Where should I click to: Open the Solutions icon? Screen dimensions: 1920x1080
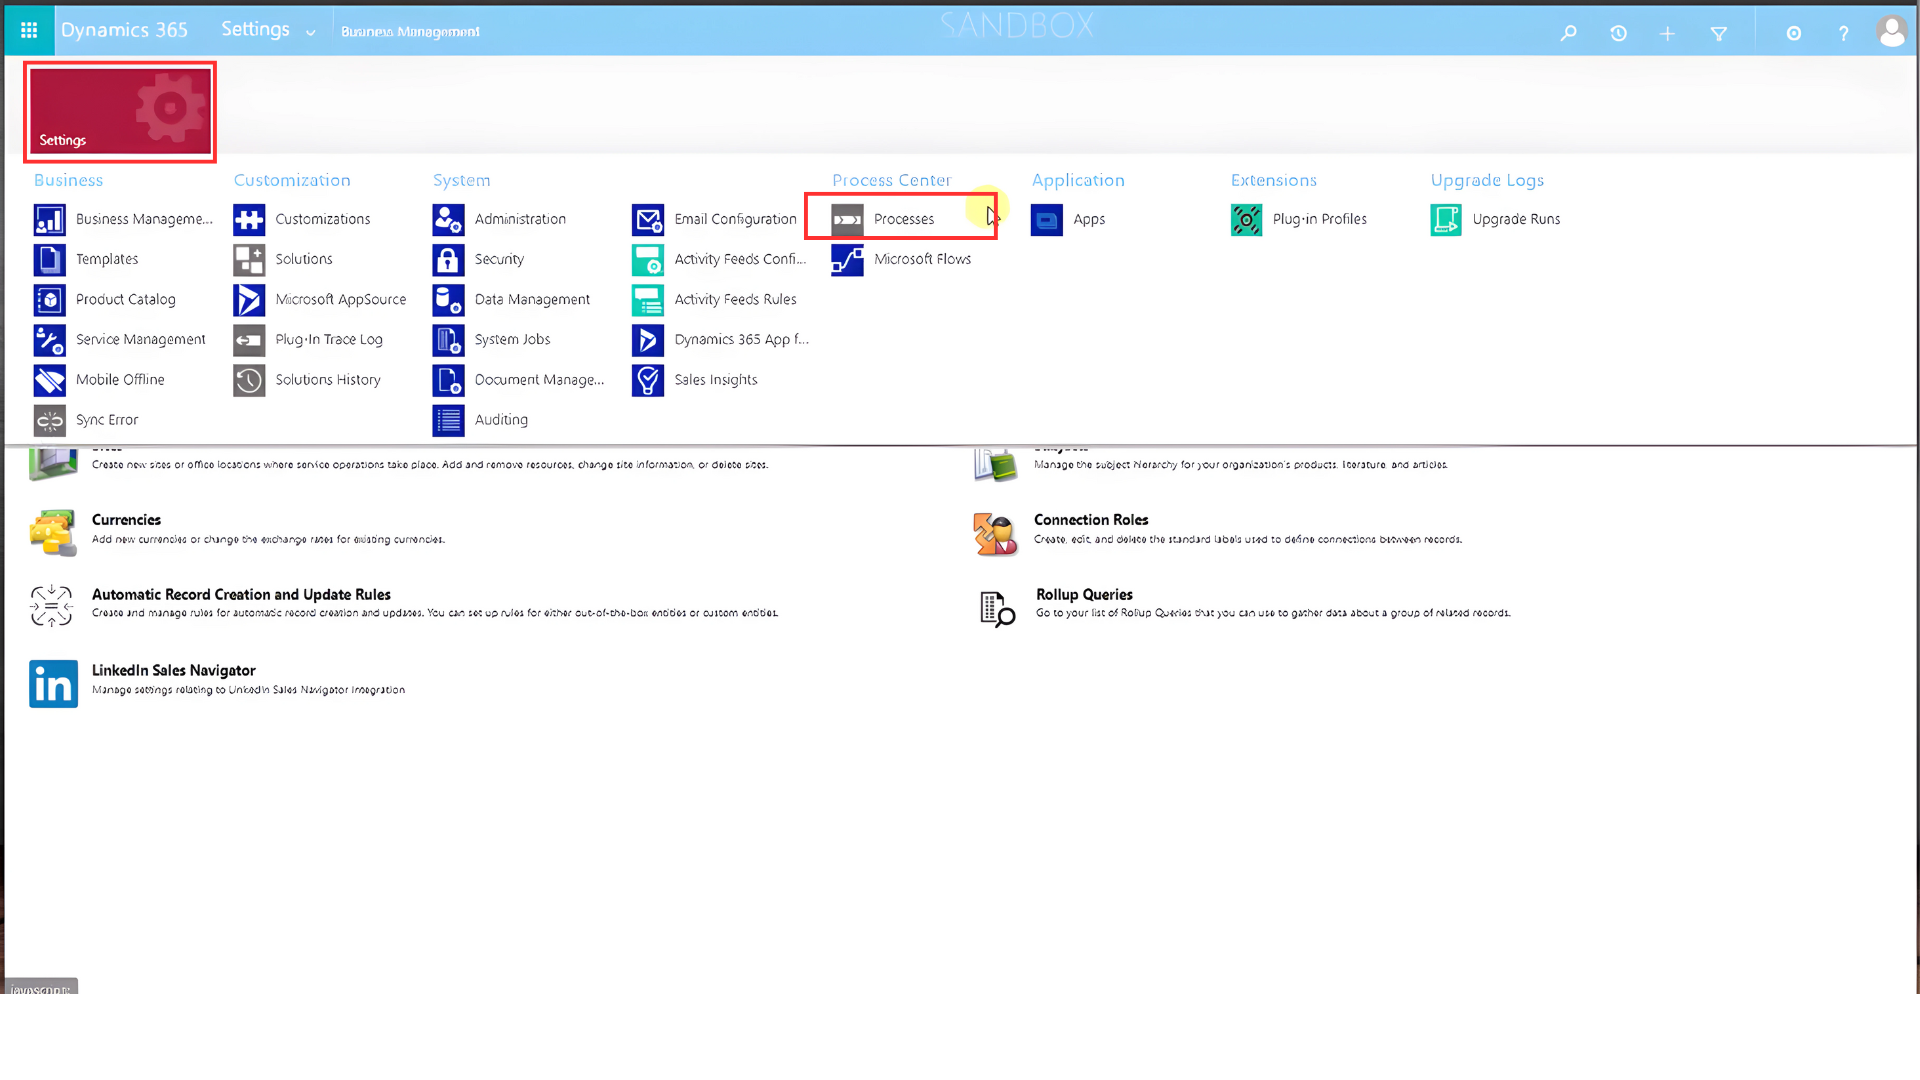click(249, 259)
